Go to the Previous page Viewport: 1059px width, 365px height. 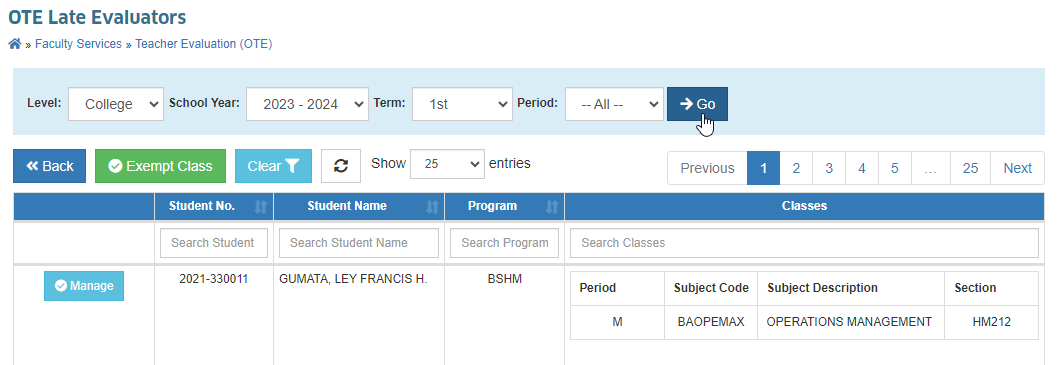tap(707, 168)
